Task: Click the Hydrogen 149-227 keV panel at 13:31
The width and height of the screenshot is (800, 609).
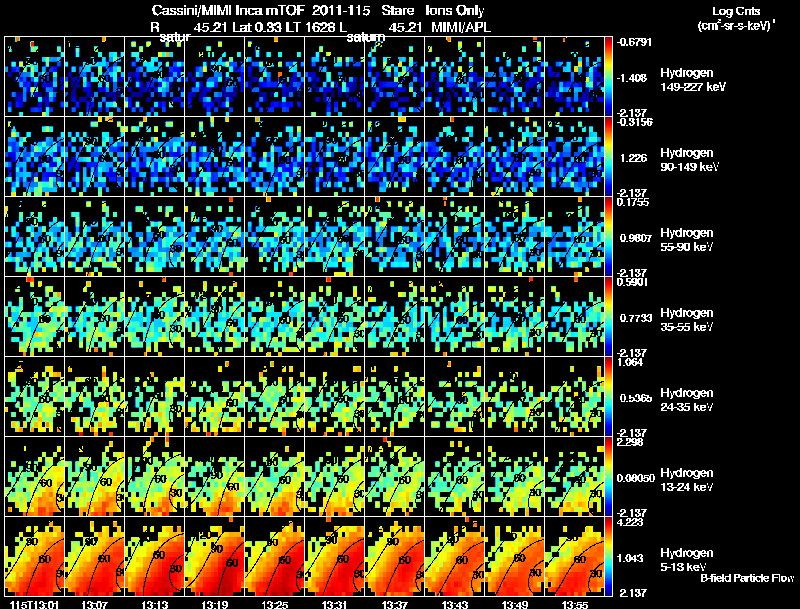Action: click(335, 76)
